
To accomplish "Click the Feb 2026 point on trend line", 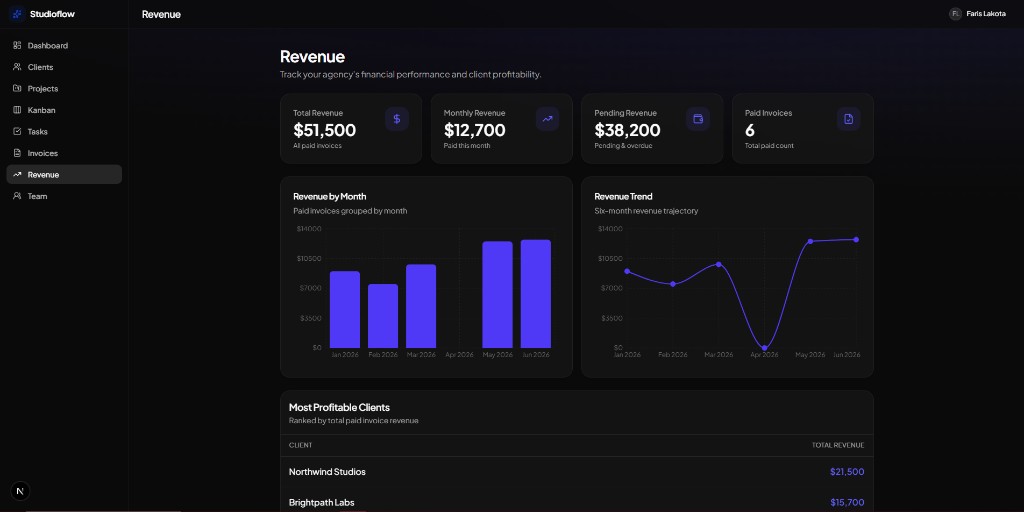I will pos(673,283).
